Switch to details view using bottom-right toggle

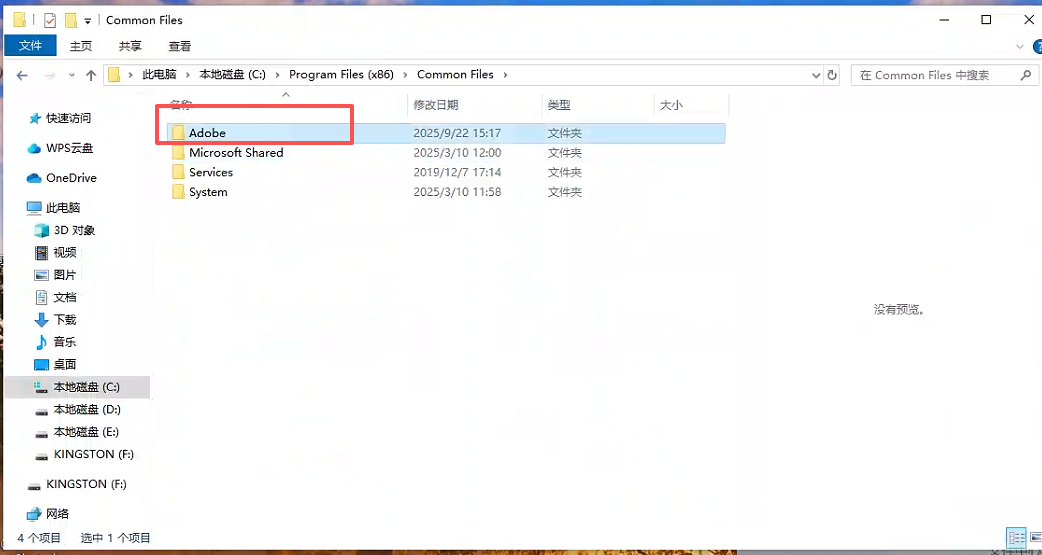coord(1015,538)
